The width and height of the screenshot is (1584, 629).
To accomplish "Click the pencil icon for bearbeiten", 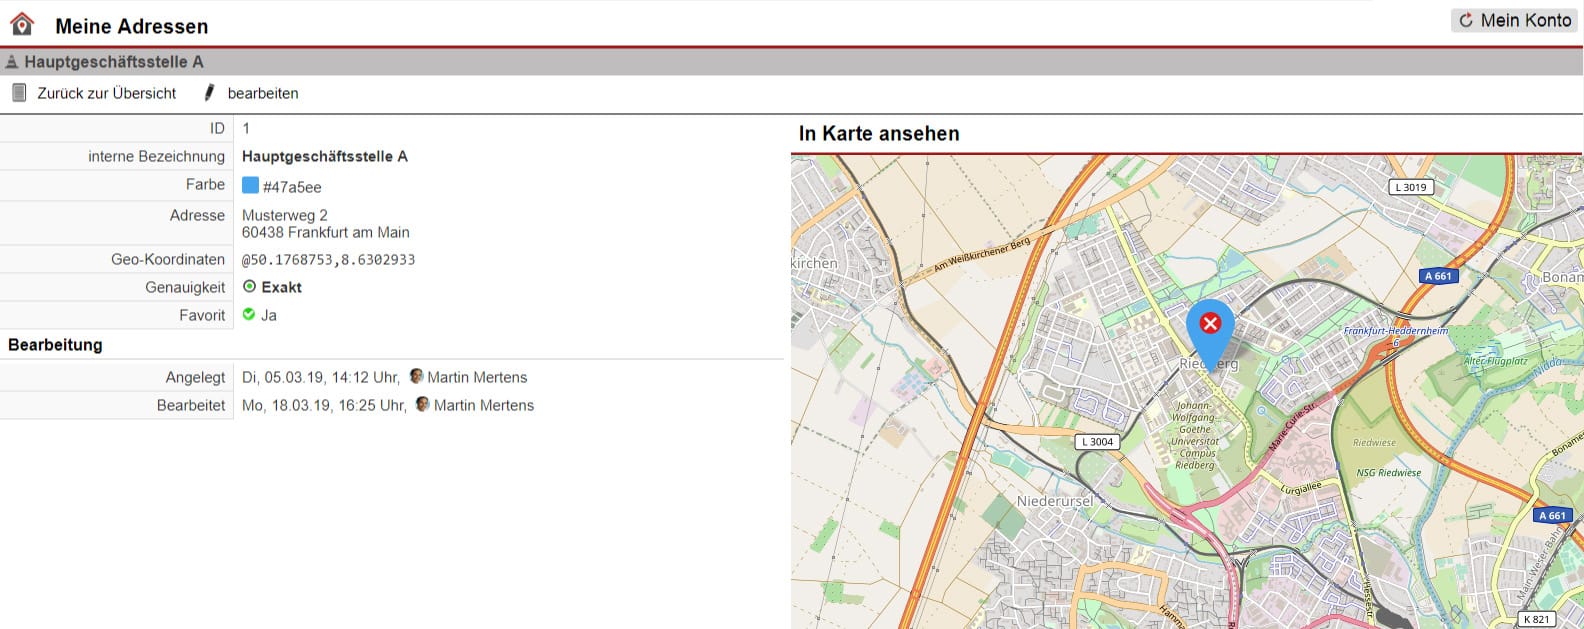I will [x=209, y=93].
